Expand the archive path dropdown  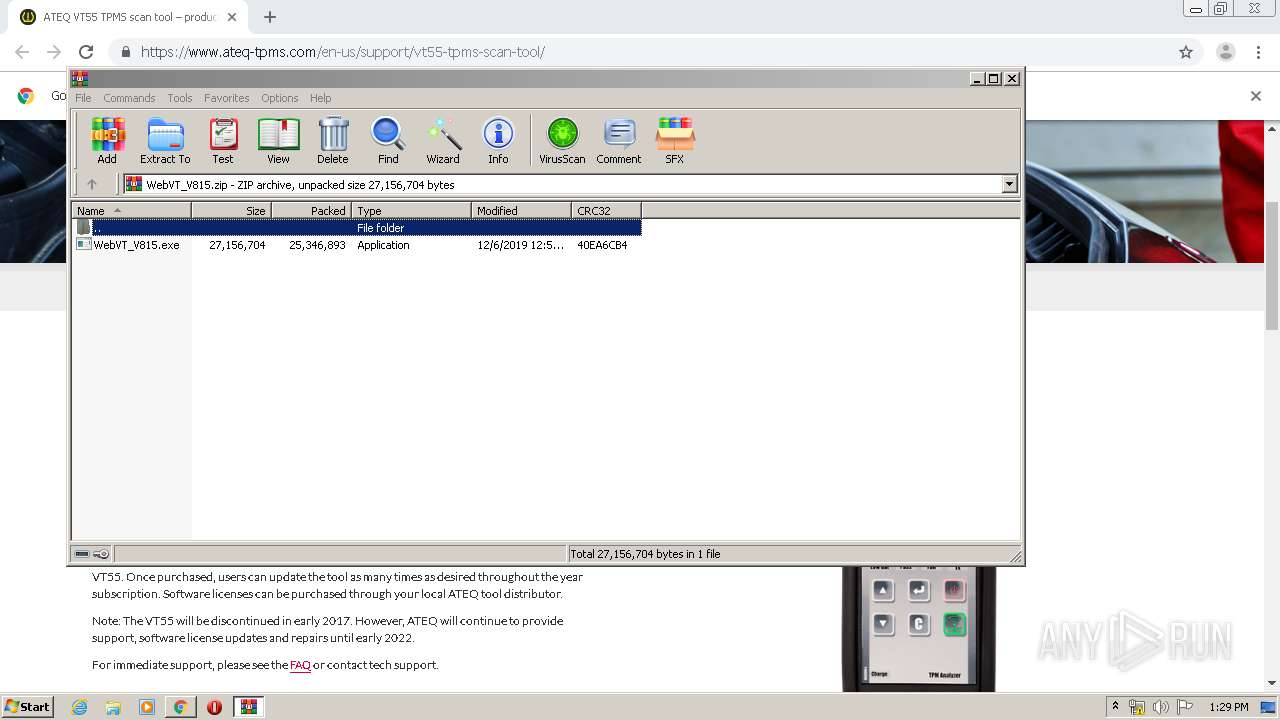click(x=1009, y=184)
